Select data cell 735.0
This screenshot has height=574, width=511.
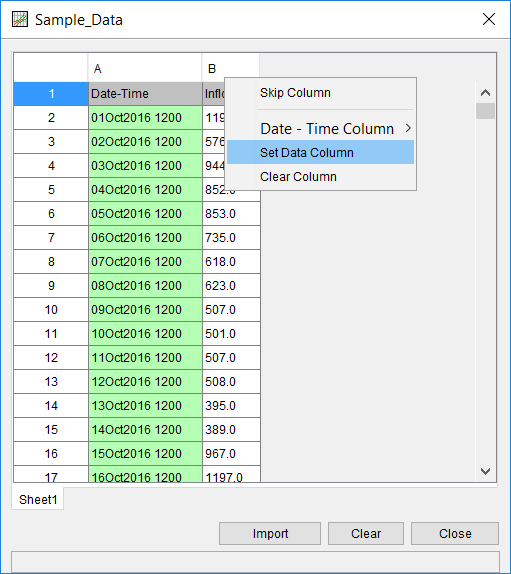pyautogui.click(x=231, y=238)
